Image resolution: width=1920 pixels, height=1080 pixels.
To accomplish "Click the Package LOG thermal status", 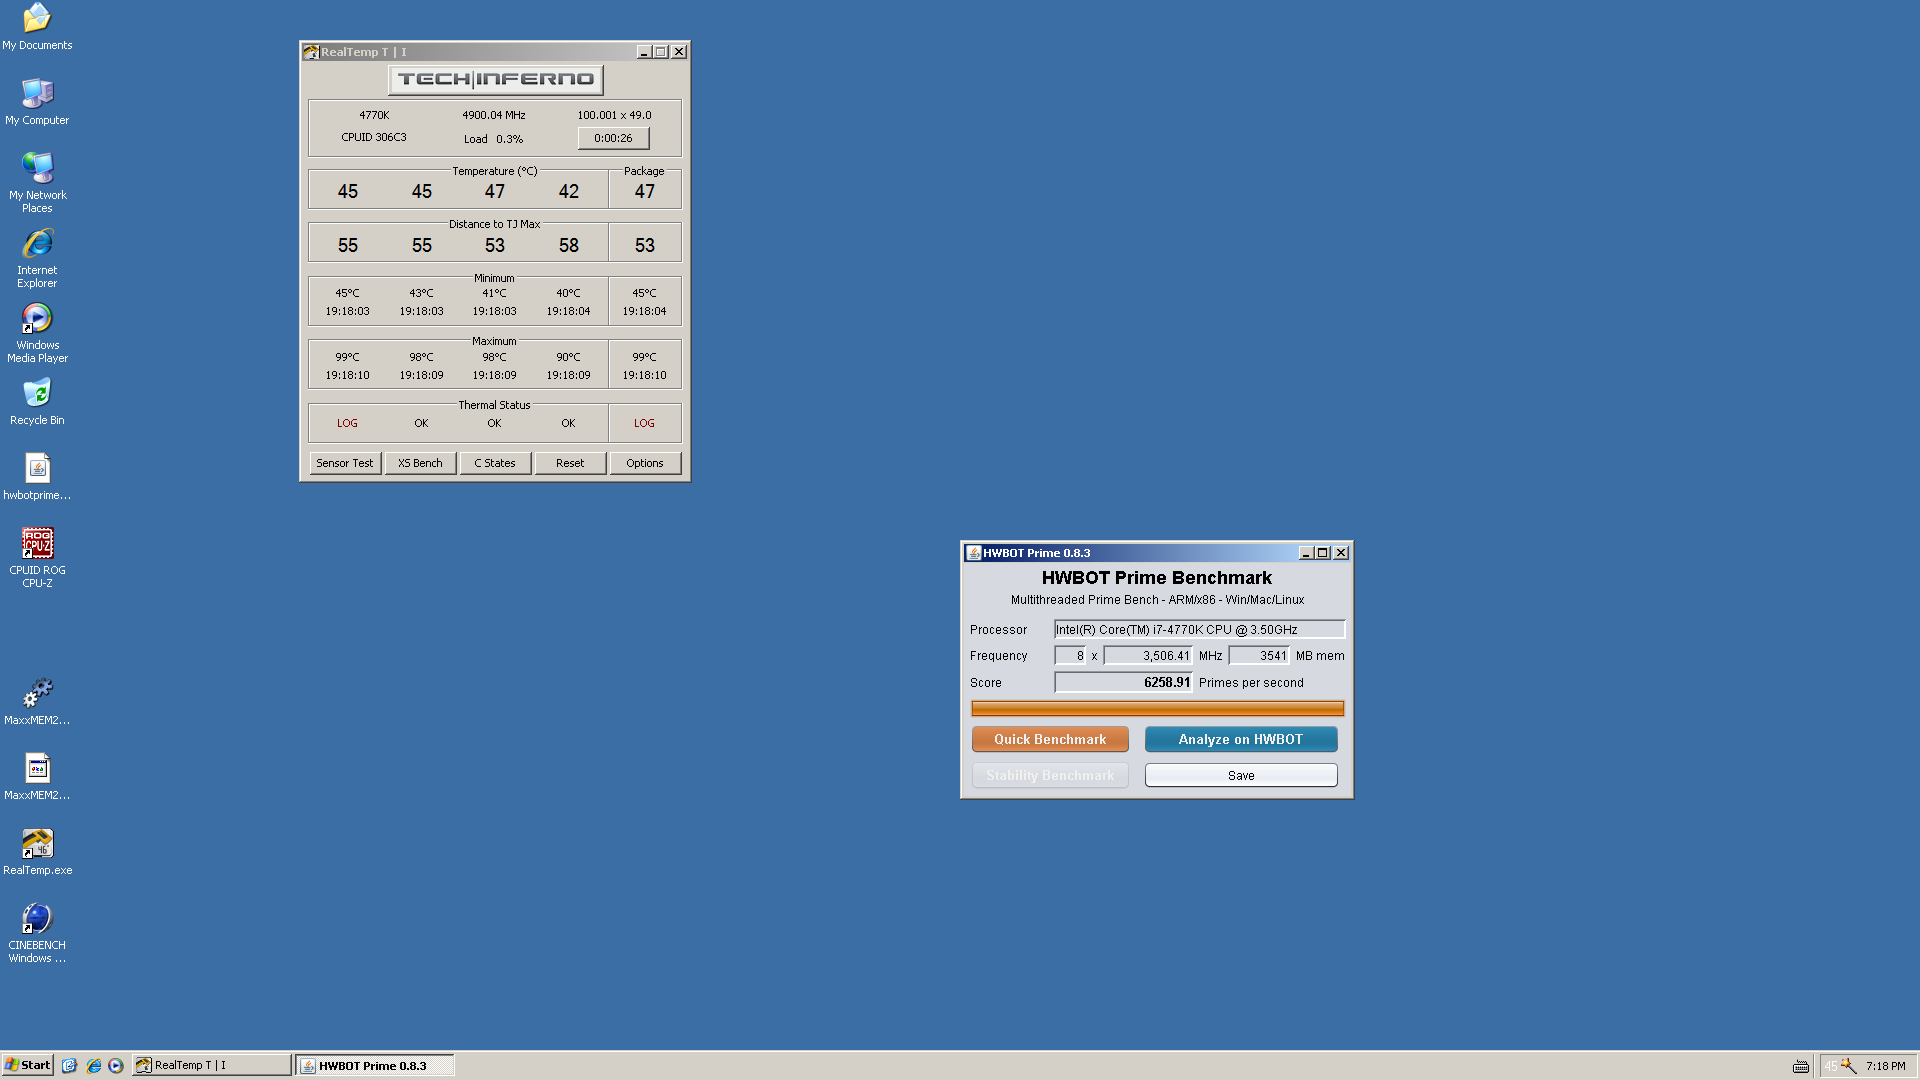I will coord(644,423).
